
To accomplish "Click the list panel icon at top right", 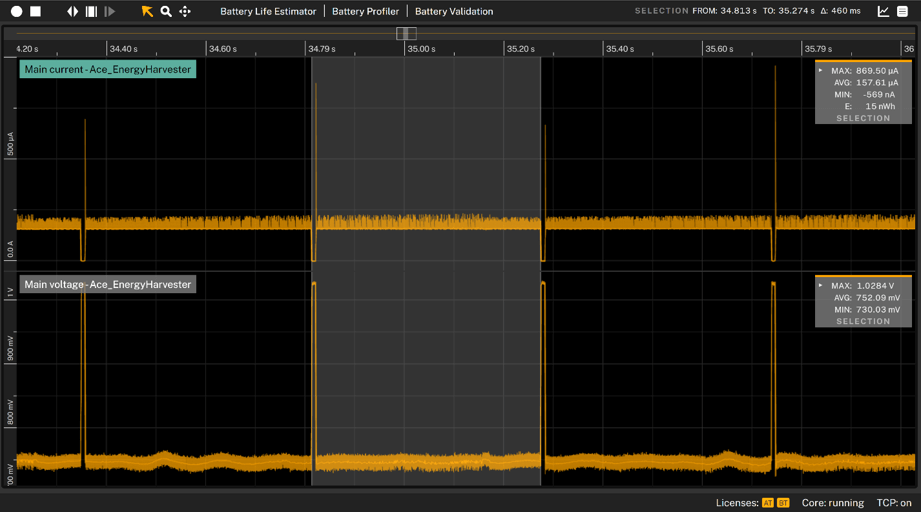I will click(x=903, y=11).
